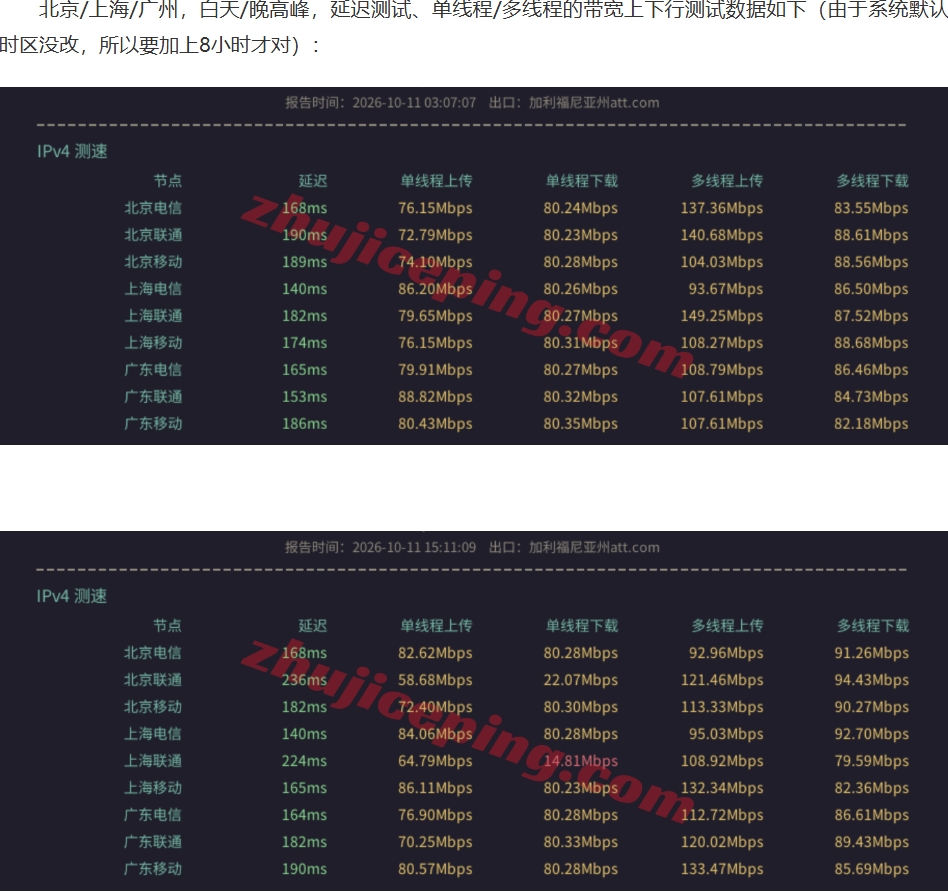
Task: Click the 83.55Mbps multi-thread download value
Action: point(871,208)
